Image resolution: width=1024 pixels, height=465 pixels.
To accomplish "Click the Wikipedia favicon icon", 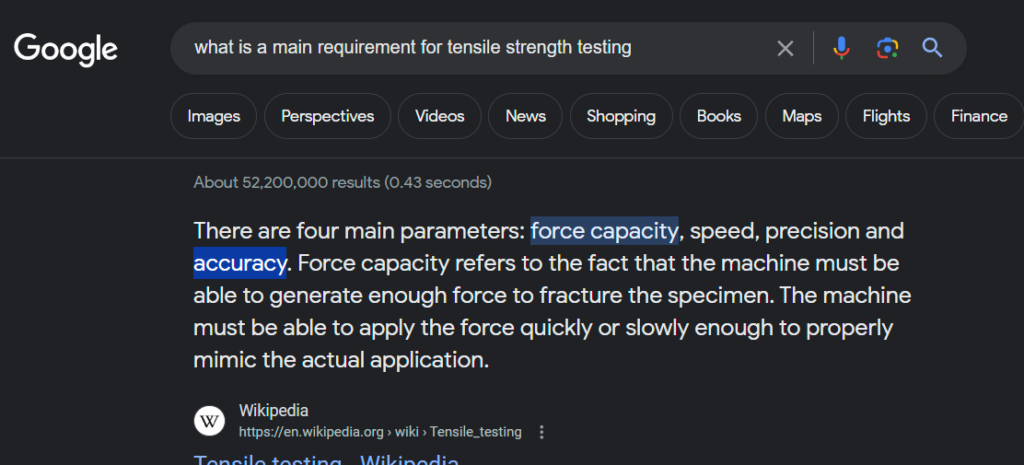I will (x=209, y=421).
